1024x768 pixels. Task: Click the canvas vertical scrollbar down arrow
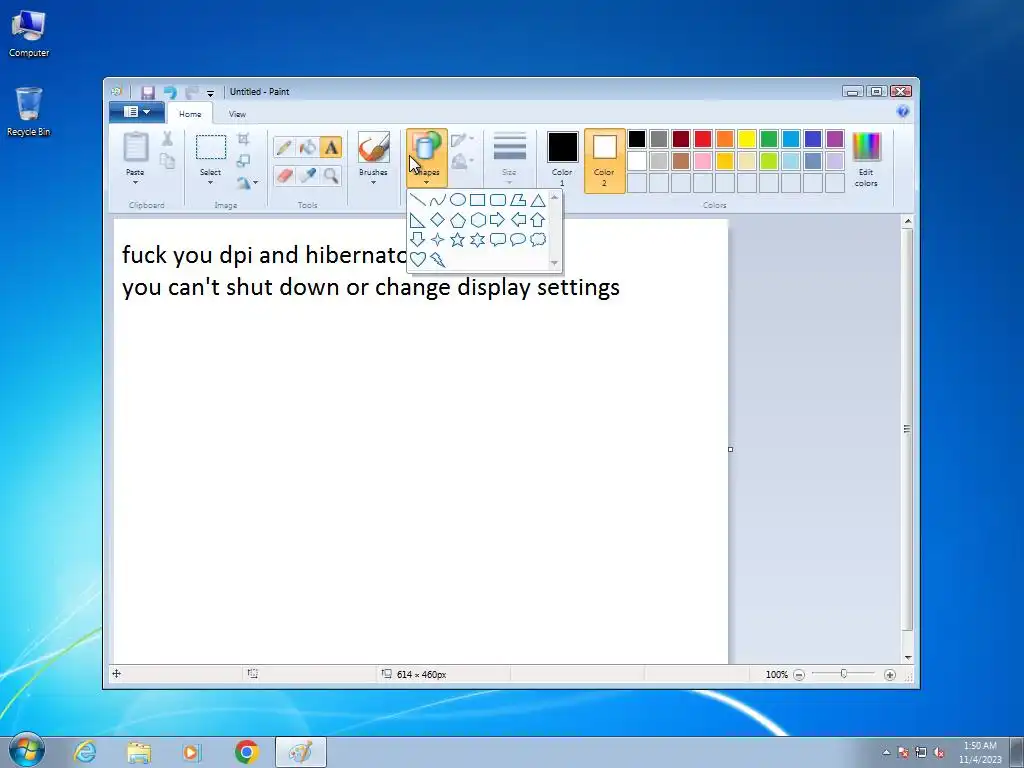[x=908, y=658]
